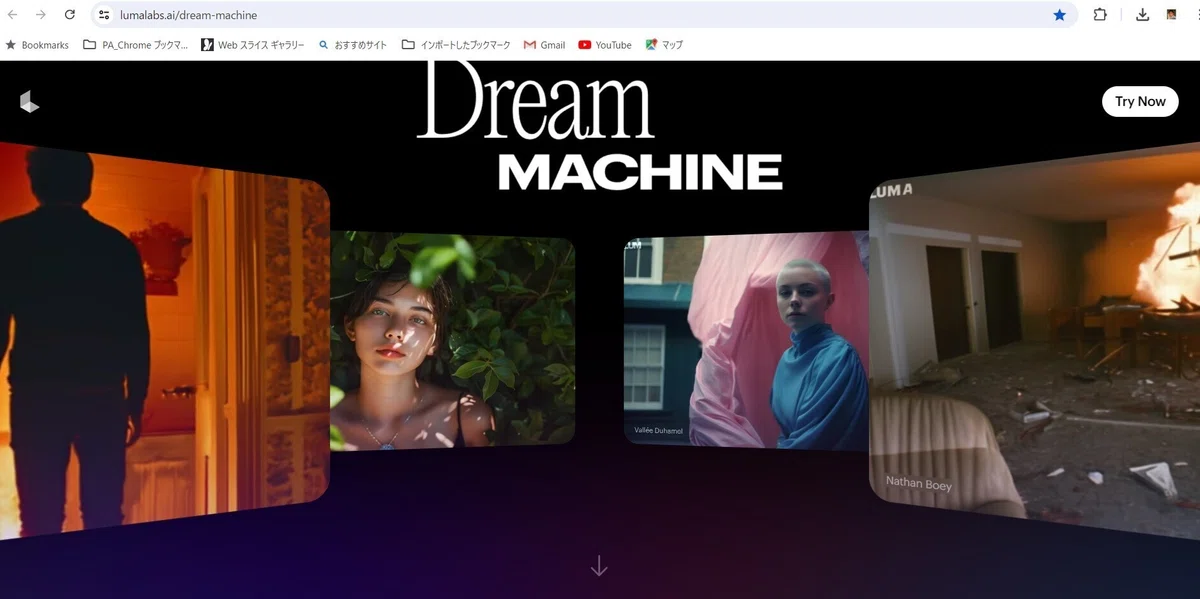1200x599 pixels.
Task: Toggle the blue bookmark star
Action: (x=1059, y=15)
